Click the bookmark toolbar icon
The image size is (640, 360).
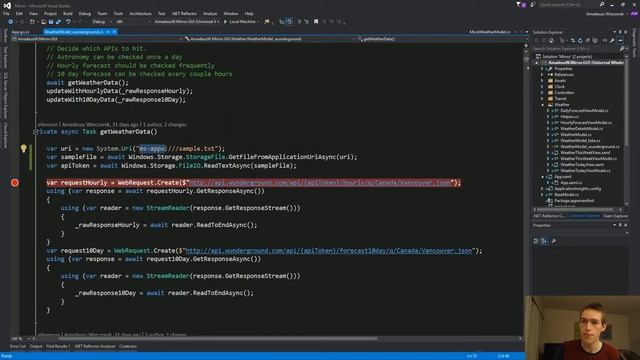(316, 22)
